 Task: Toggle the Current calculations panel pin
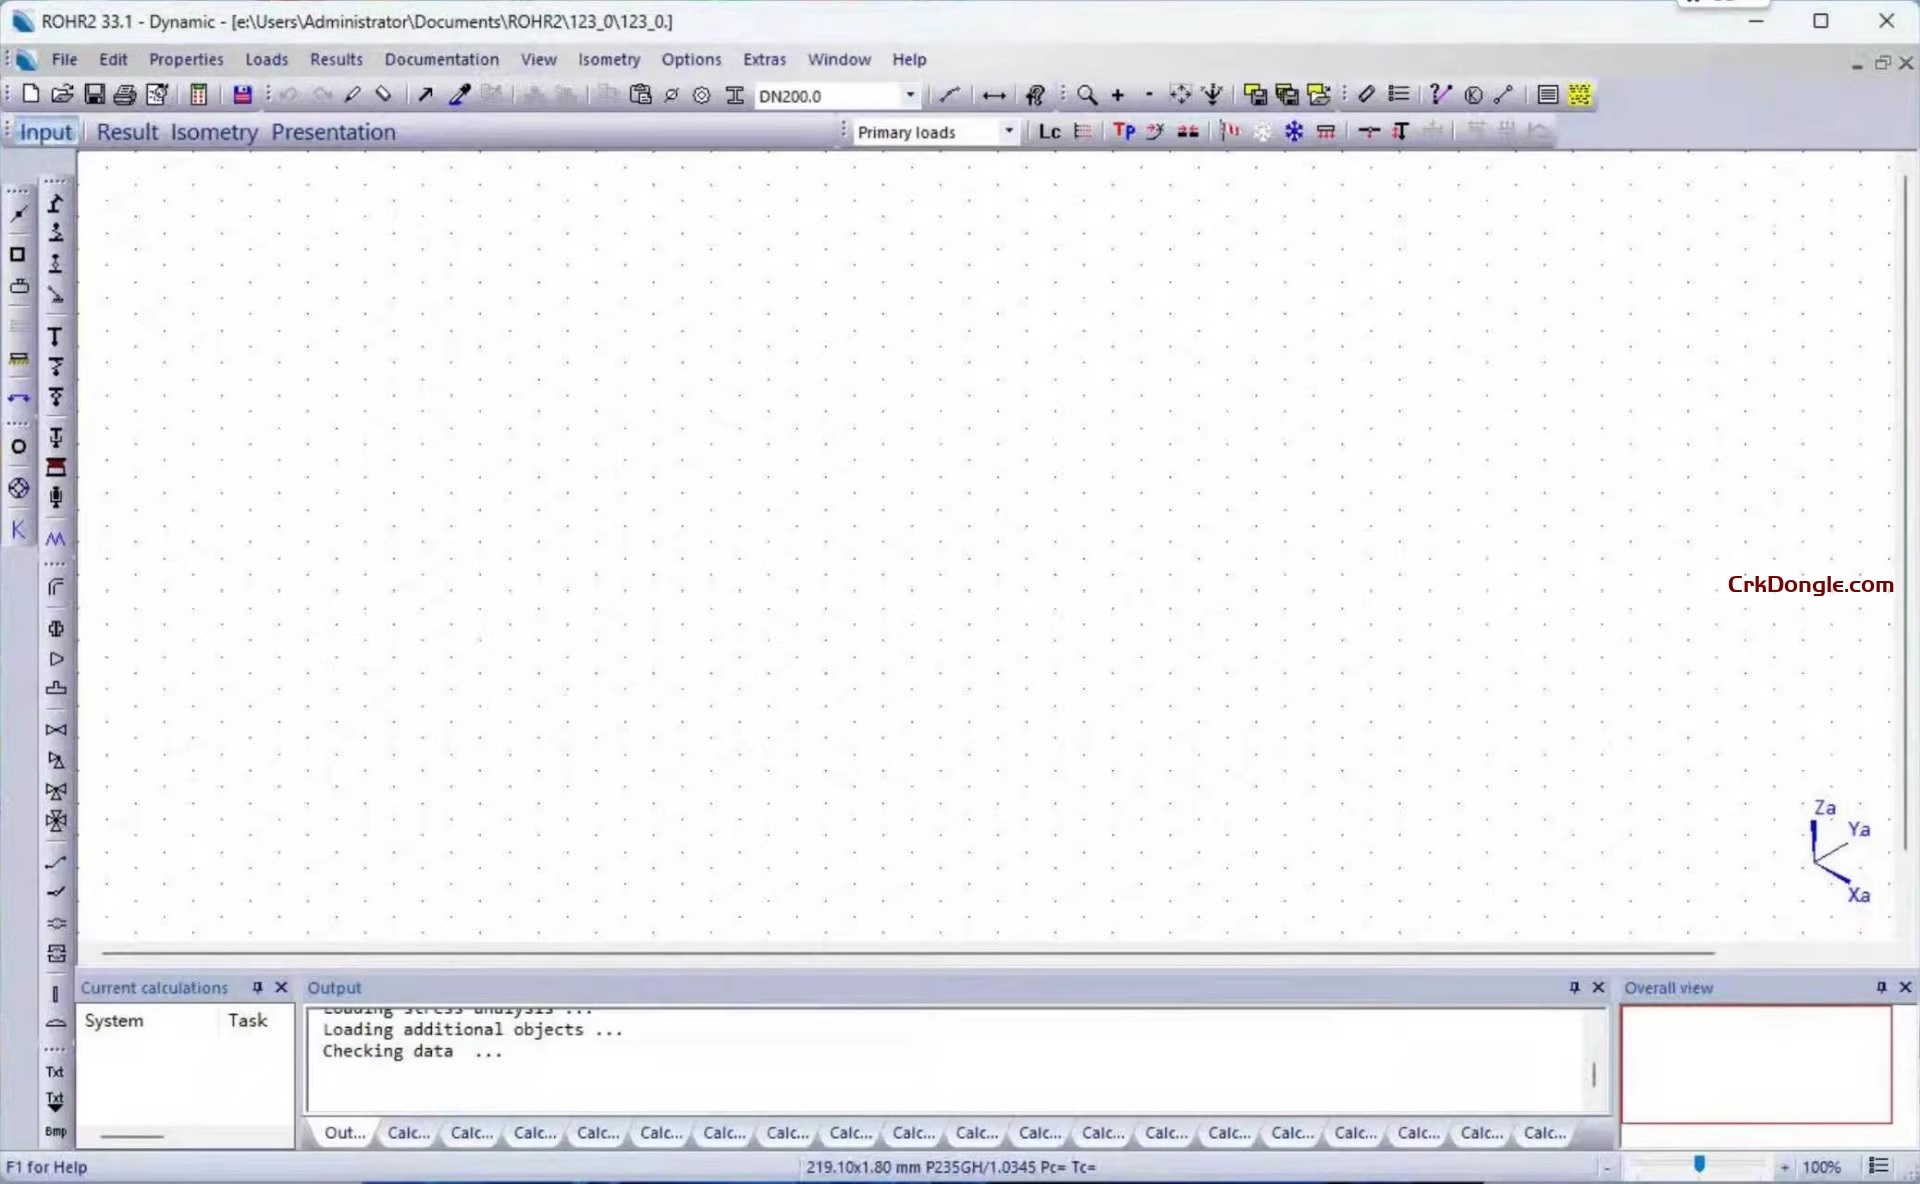point(259,987)
